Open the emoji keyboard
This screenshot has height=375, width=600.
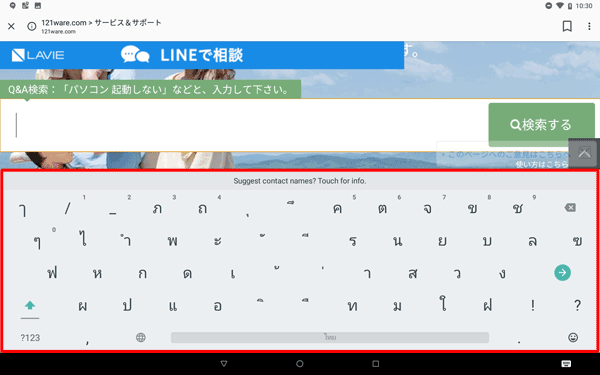[x=573, y=337]
